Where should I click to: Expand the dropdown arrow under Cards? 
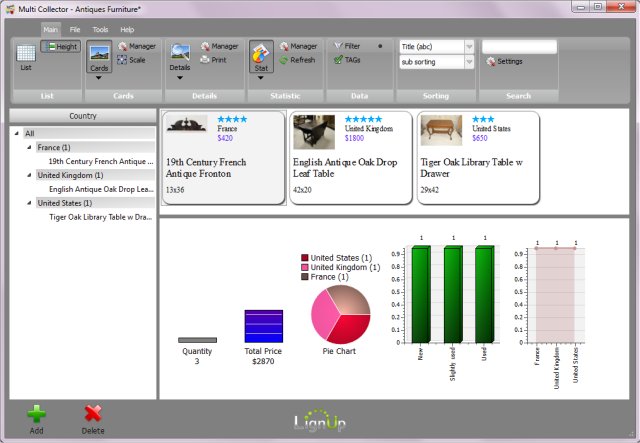tap(98, 78)
